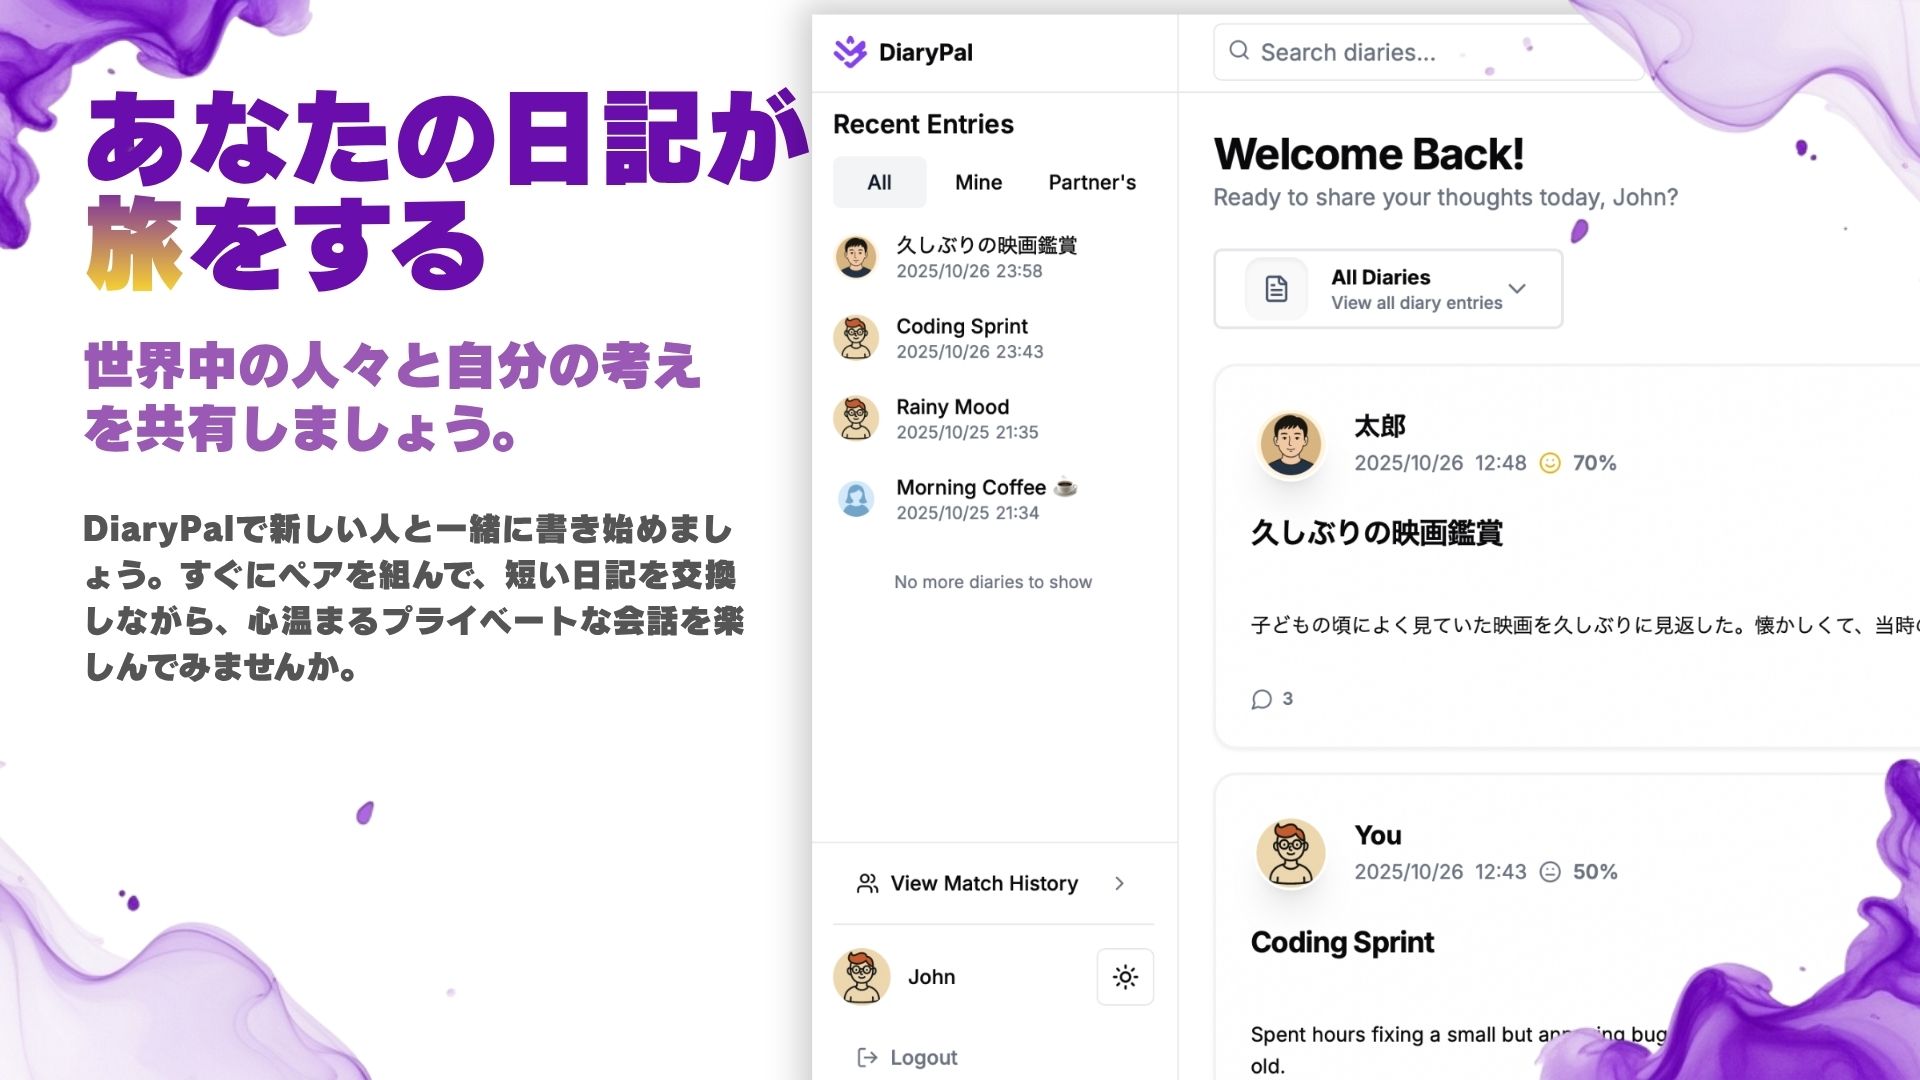Image resolution: width=1920 pixels, height=1080 pixels.
Task: Click the Logout link
Action: (923, 1057)
